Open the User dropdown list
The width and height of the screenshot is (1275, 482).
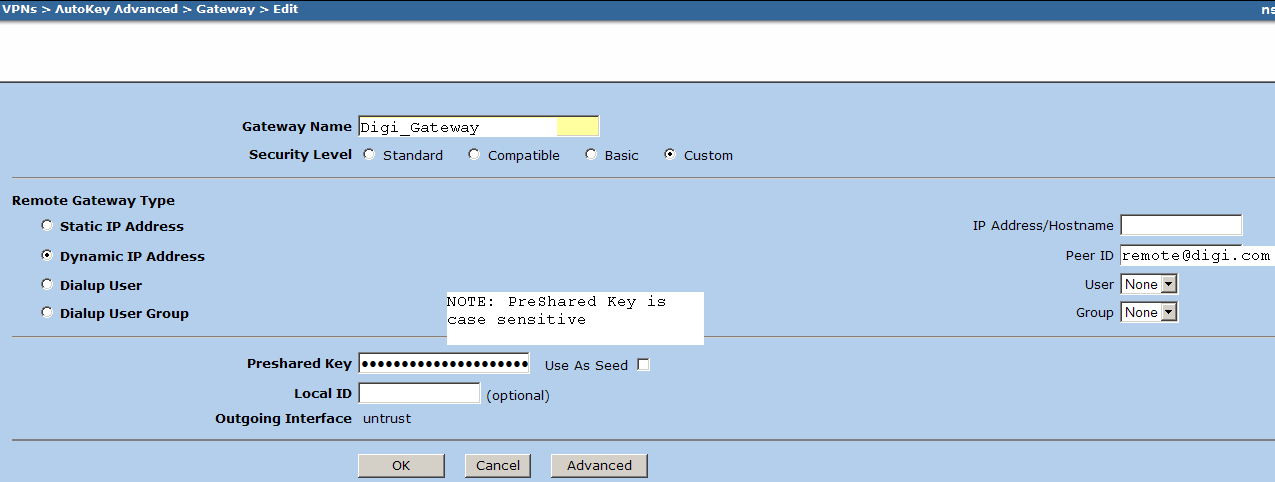point(1150,285)
